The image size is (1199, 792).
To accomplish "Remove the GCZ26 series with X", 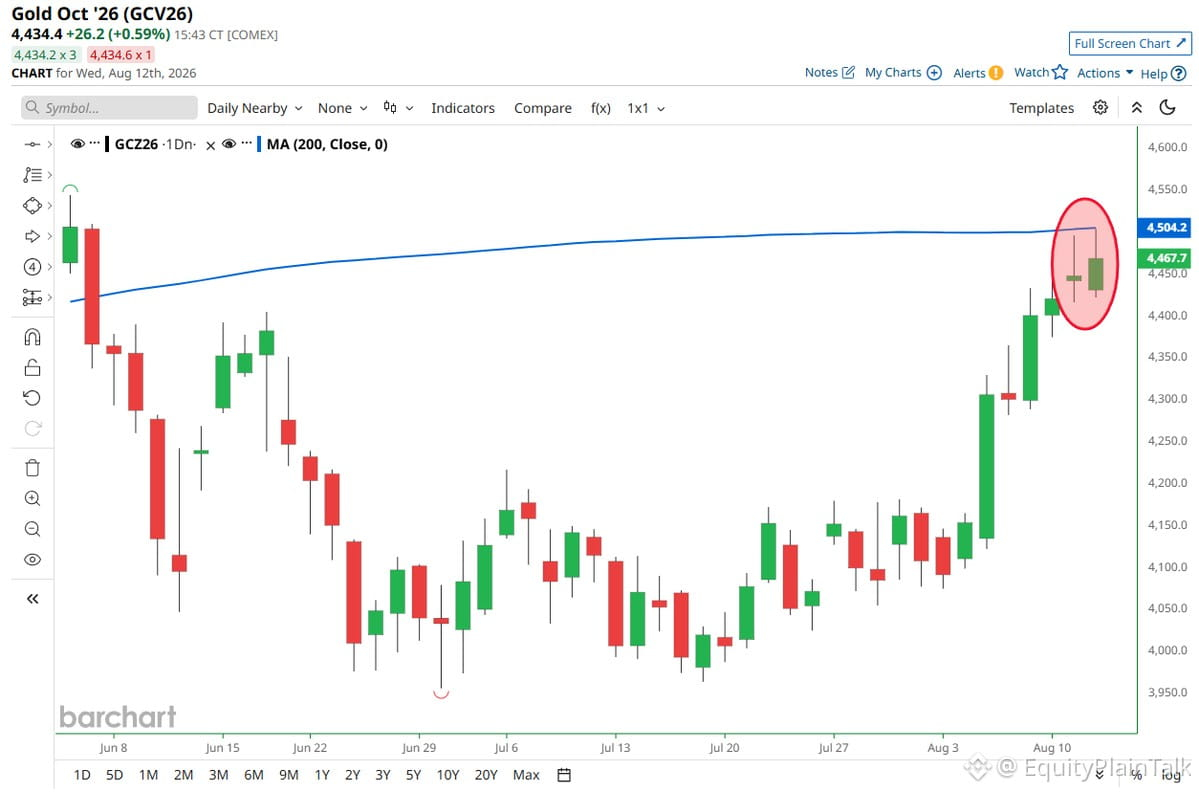I will [210, 145].
